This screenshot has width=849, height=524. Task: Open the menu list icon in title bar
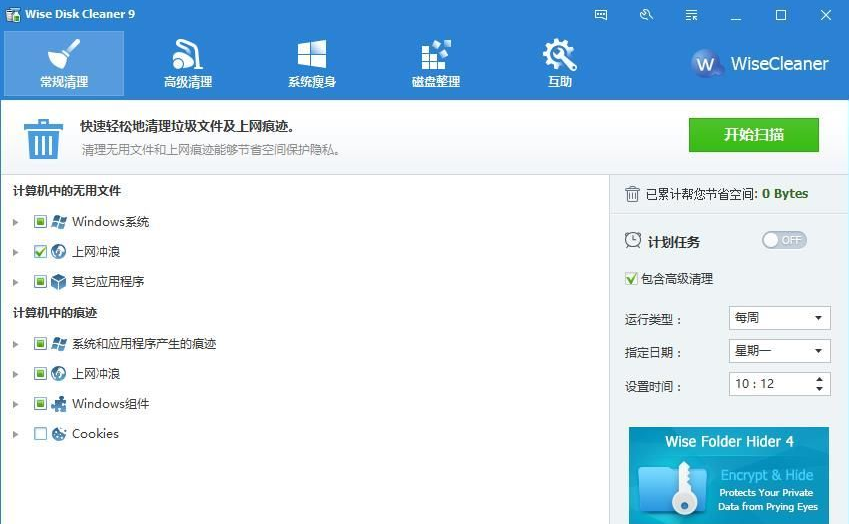[x=691, y=15]
